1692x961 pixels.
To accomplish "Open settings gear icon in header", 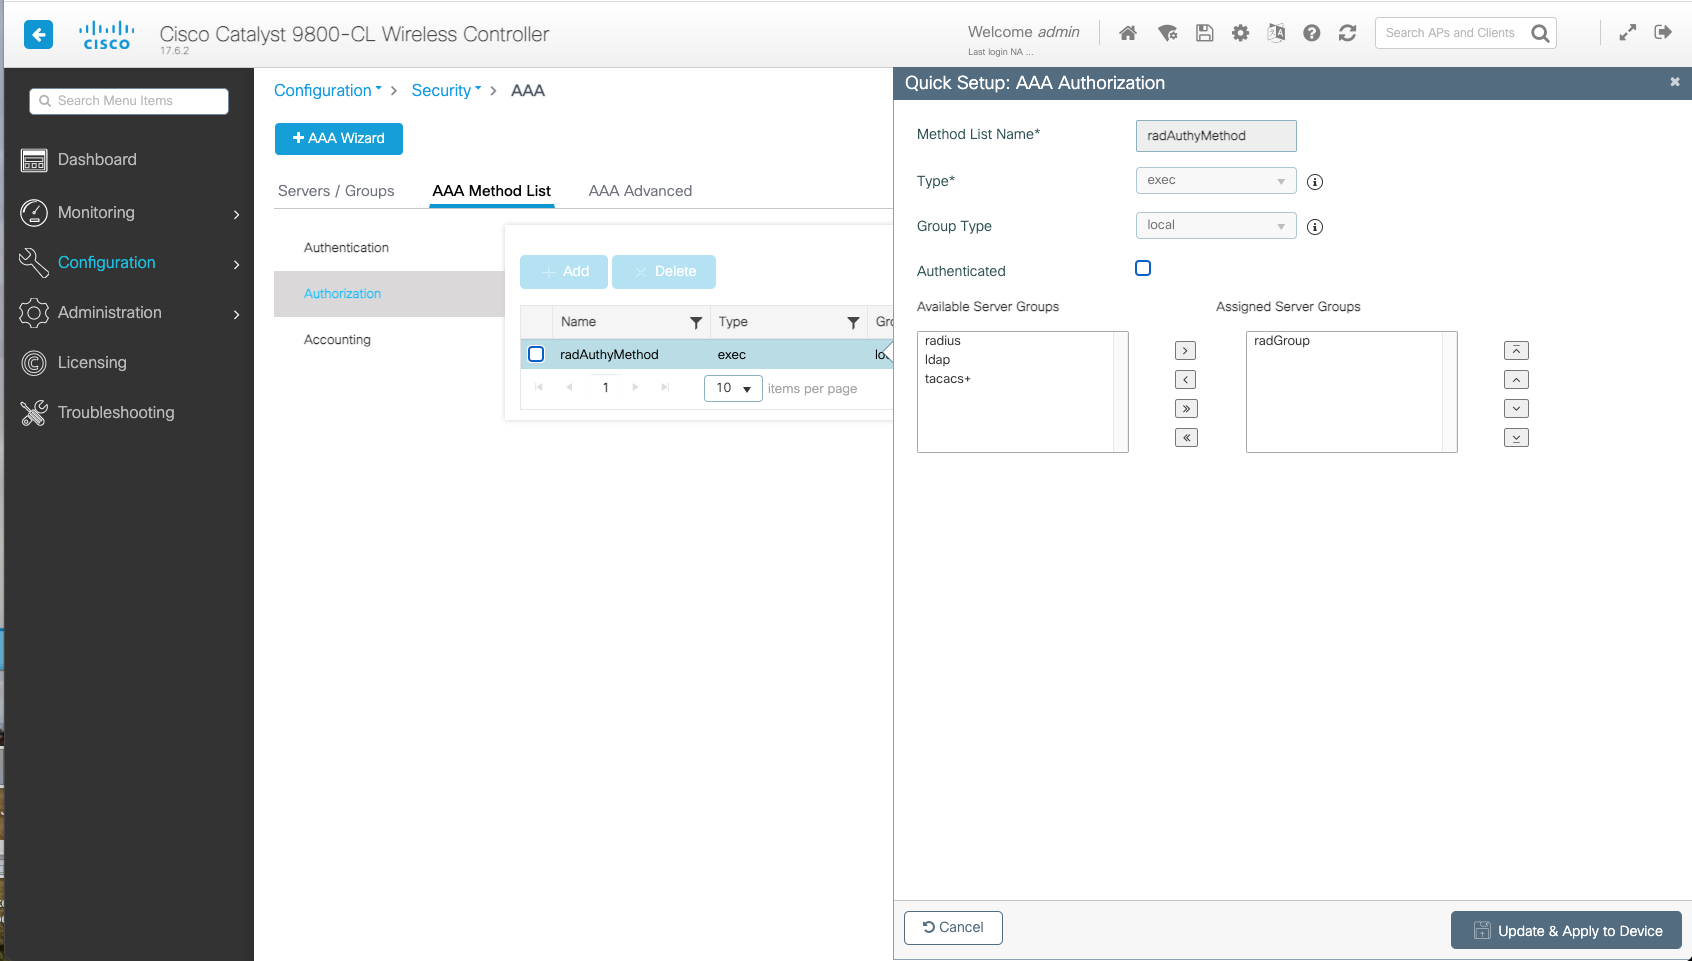I will [1240, 33].
